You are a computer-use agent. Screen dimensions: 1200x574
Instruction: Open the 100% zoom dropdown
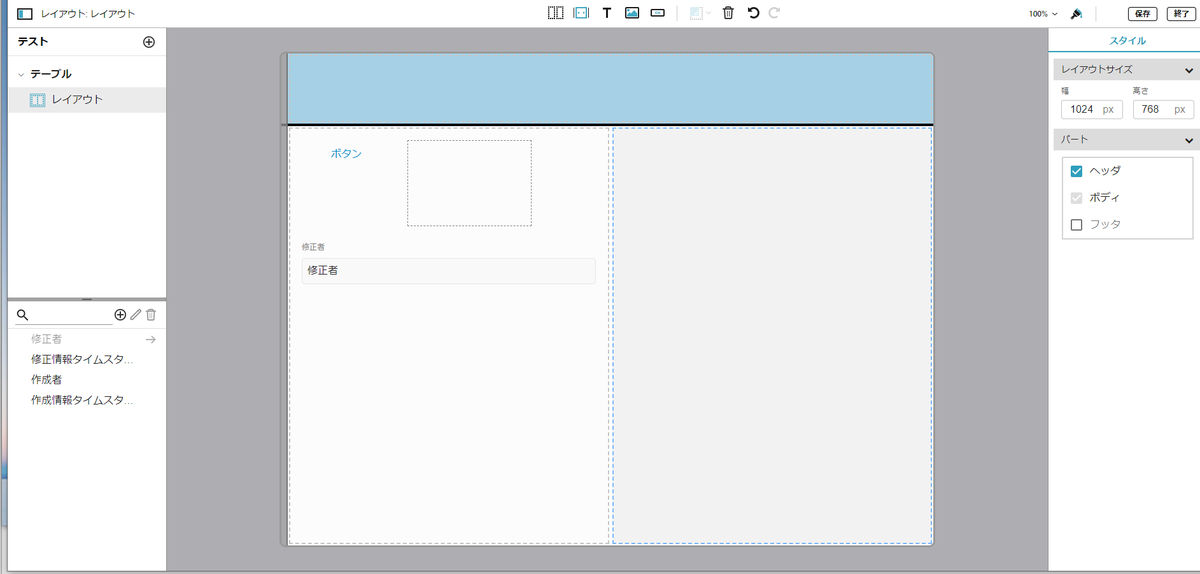(1043, 14)
